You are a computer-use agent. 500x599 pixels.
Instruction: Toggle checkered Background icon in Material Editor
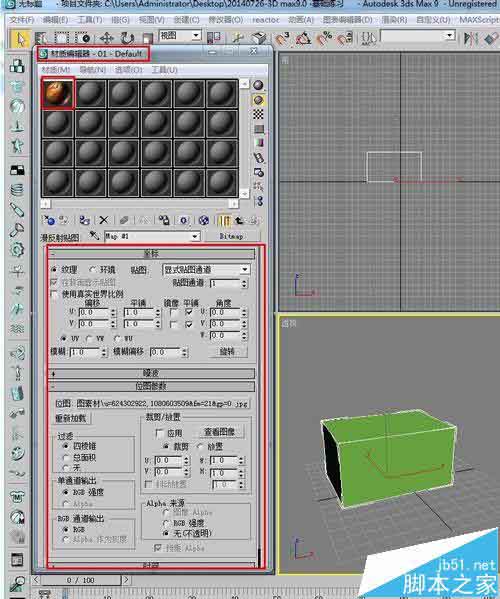pos(259,114)
